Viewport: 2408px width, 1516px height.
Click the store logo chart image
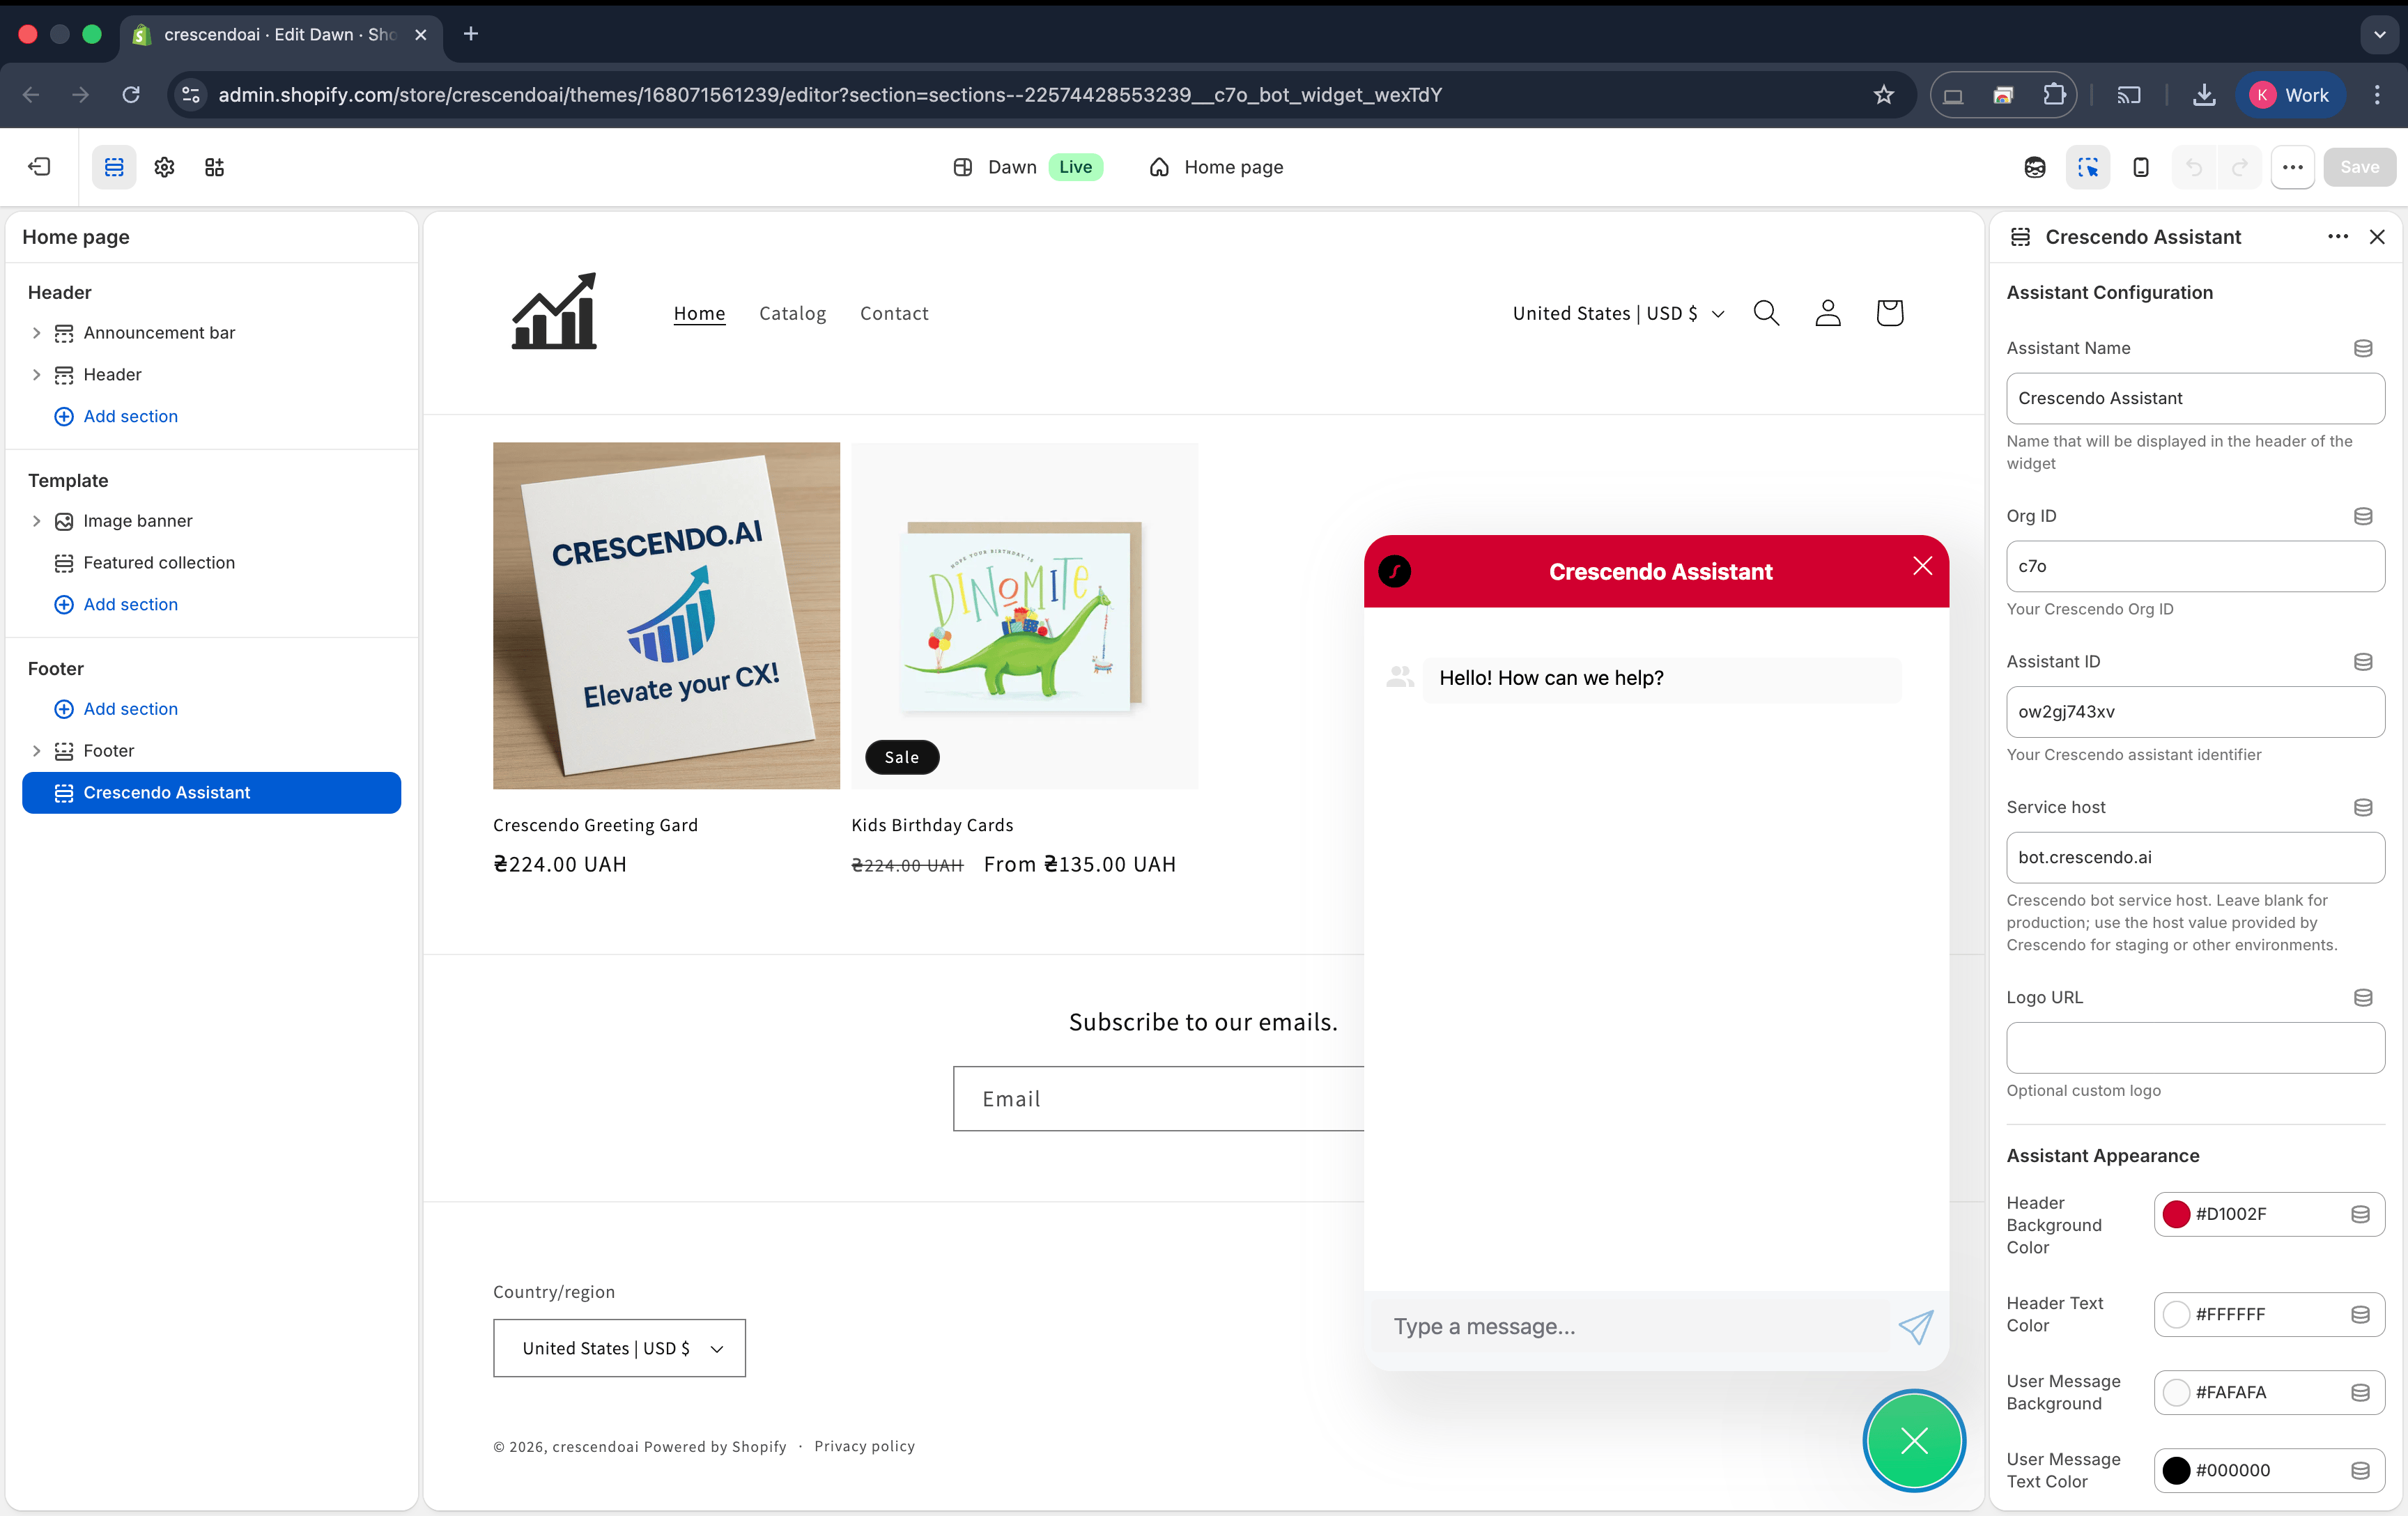click(554, 311)
